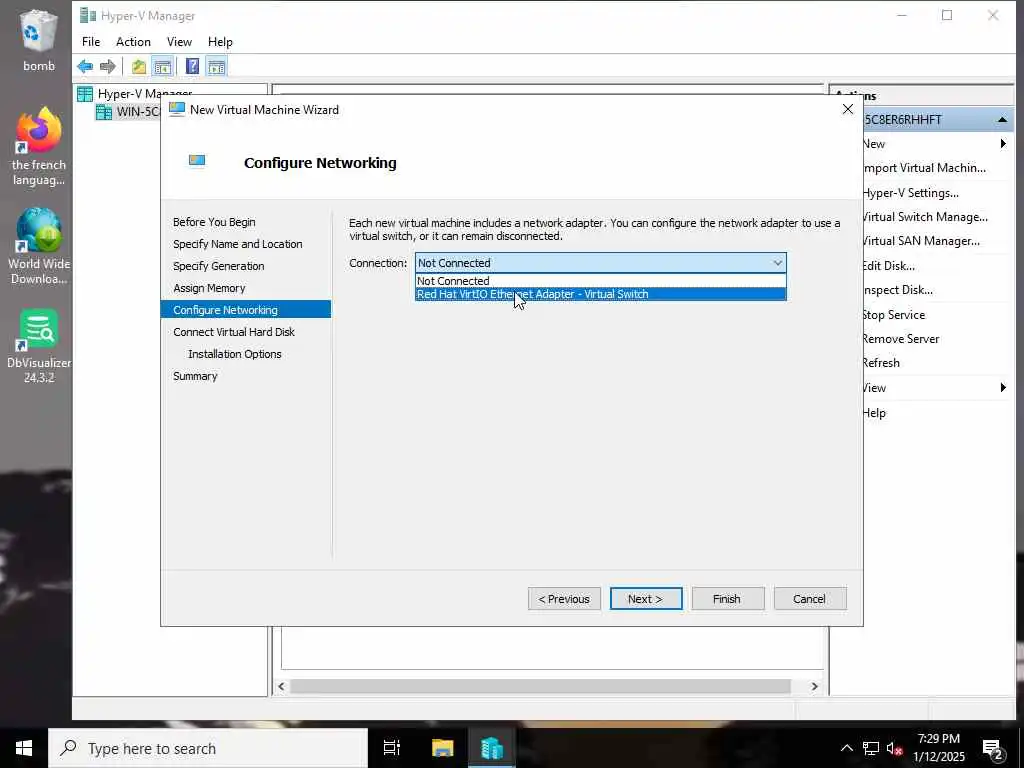
Task: Close the New Virtual Machine Wizard
Action: pyautogui.click(x=848, y=109)
